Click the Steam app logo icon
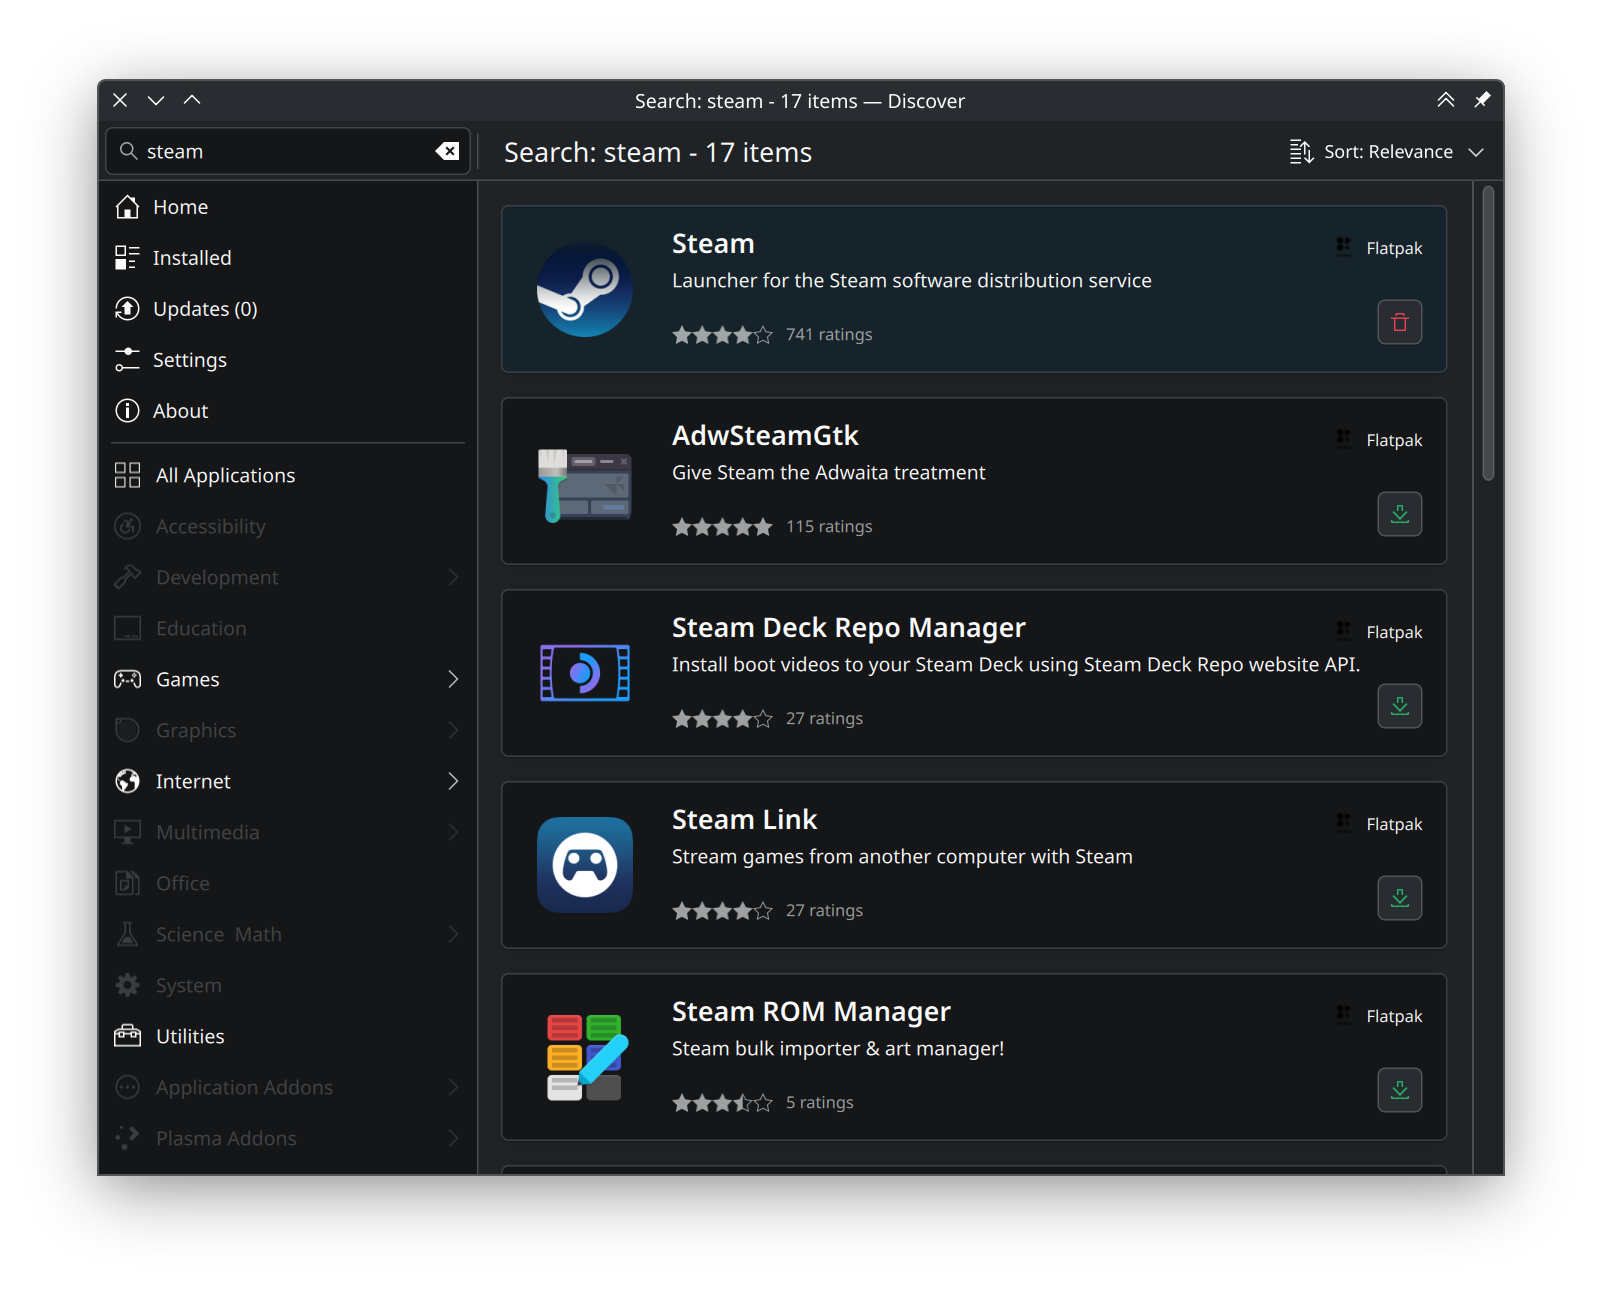The height and width of the screenshot is (1292, 1603). 585,289
